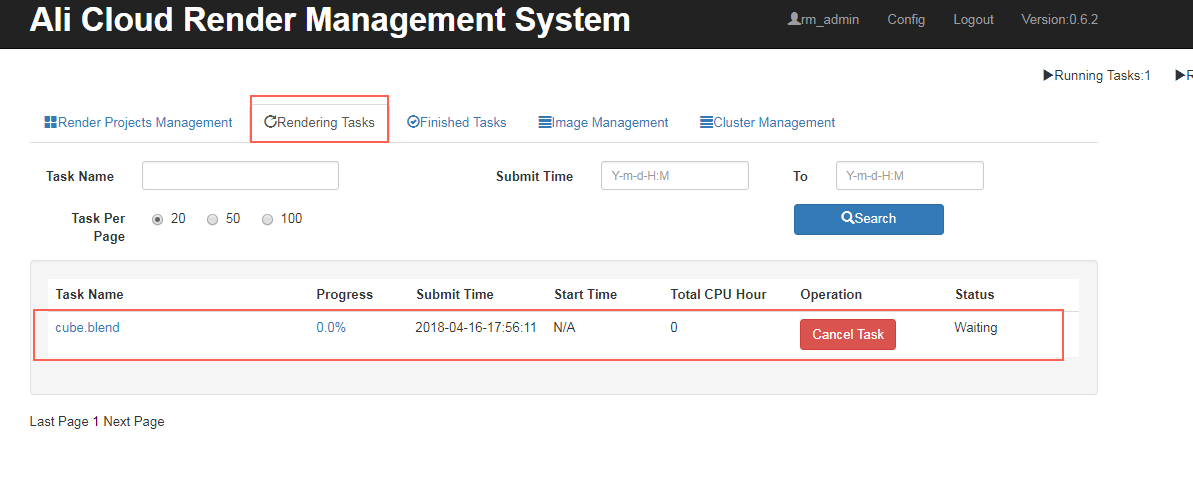Click the user icon next to rm_admin
This screenshot has width=1193, height=493.
click(794, 19)
